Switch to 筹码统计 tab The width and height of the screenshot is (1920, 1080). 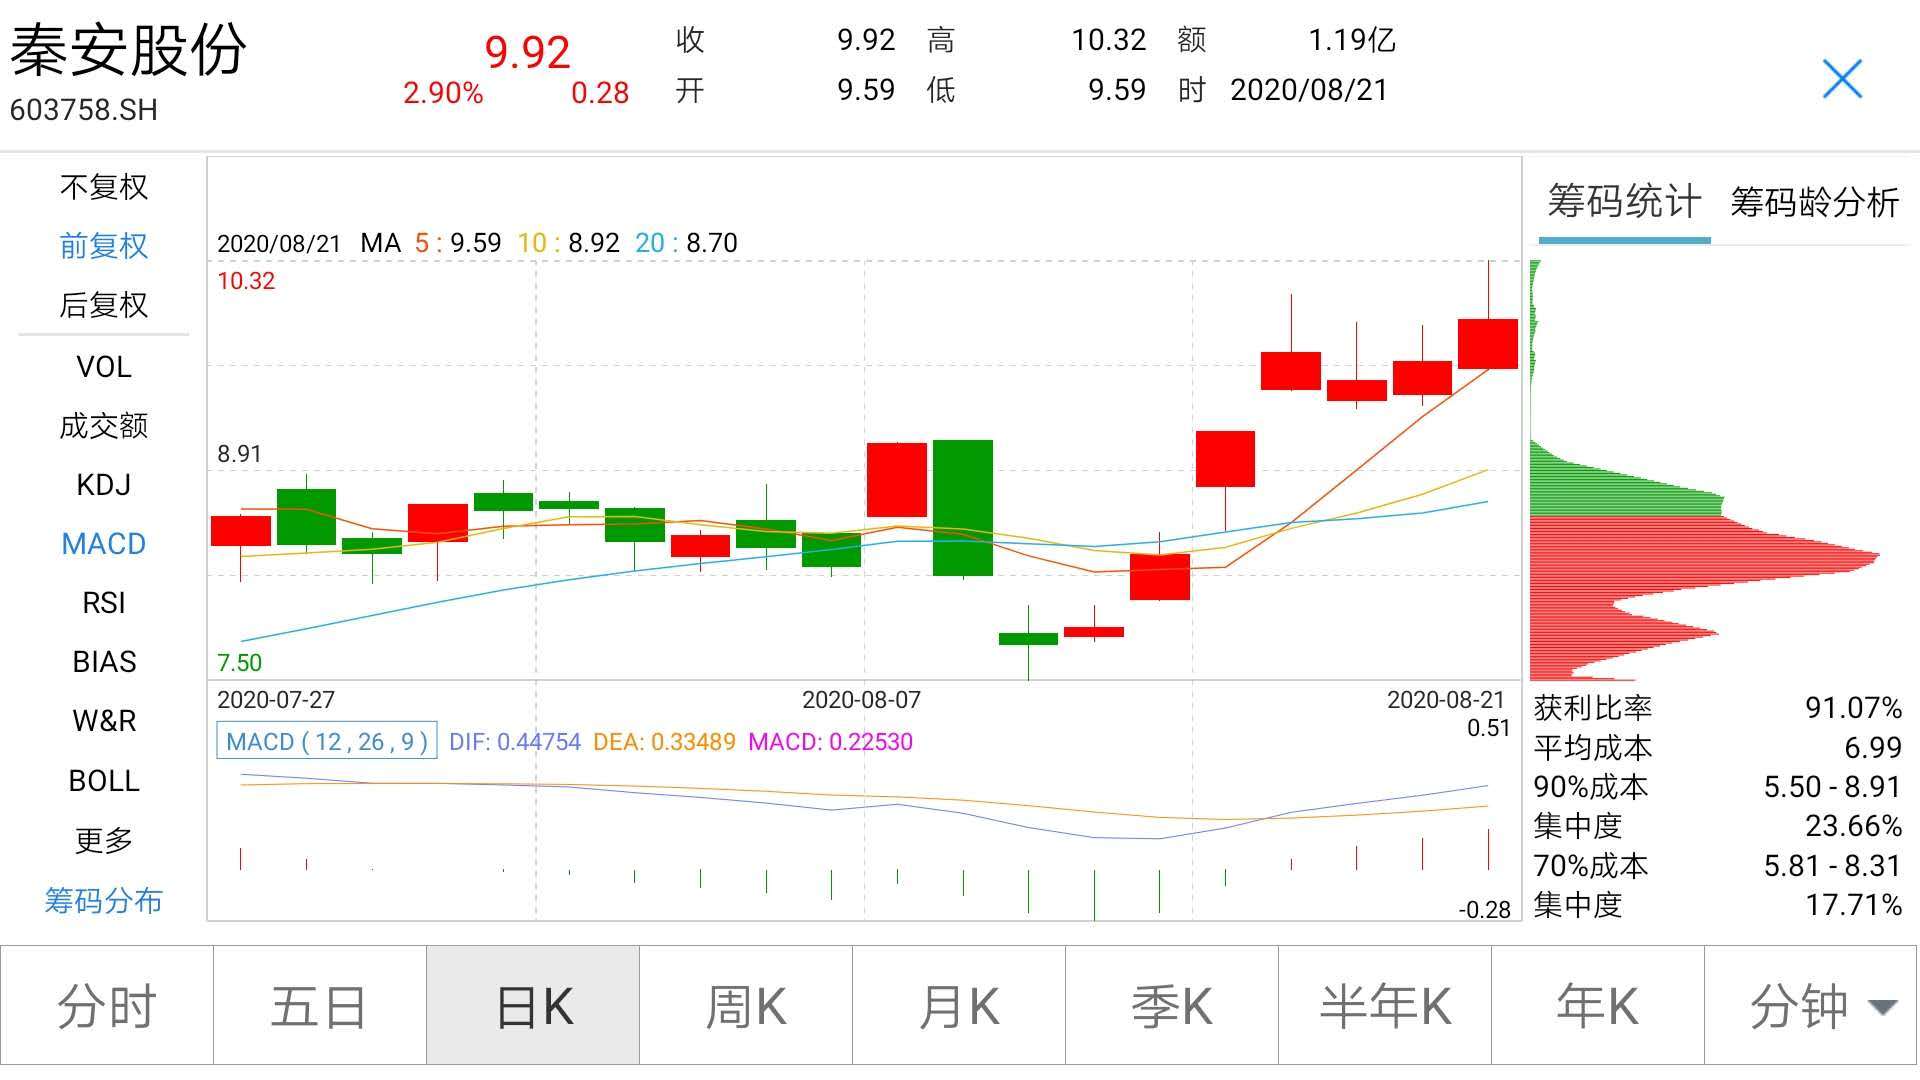tap(1623, 203)
